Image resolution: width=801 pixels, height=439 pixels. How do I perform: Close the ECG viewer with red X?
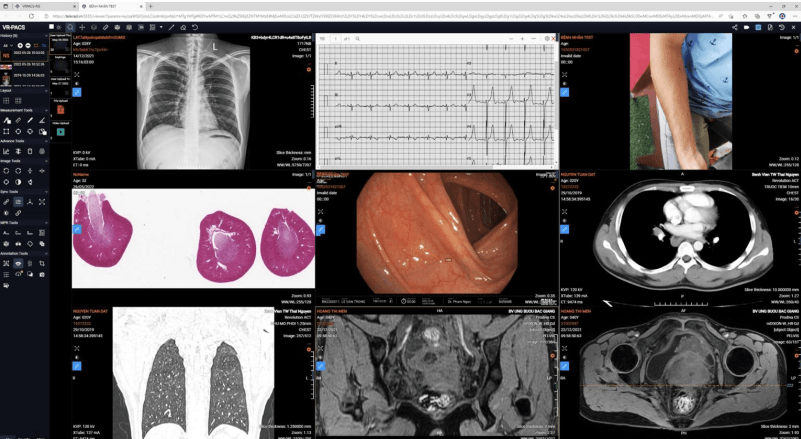pos(551,39)
